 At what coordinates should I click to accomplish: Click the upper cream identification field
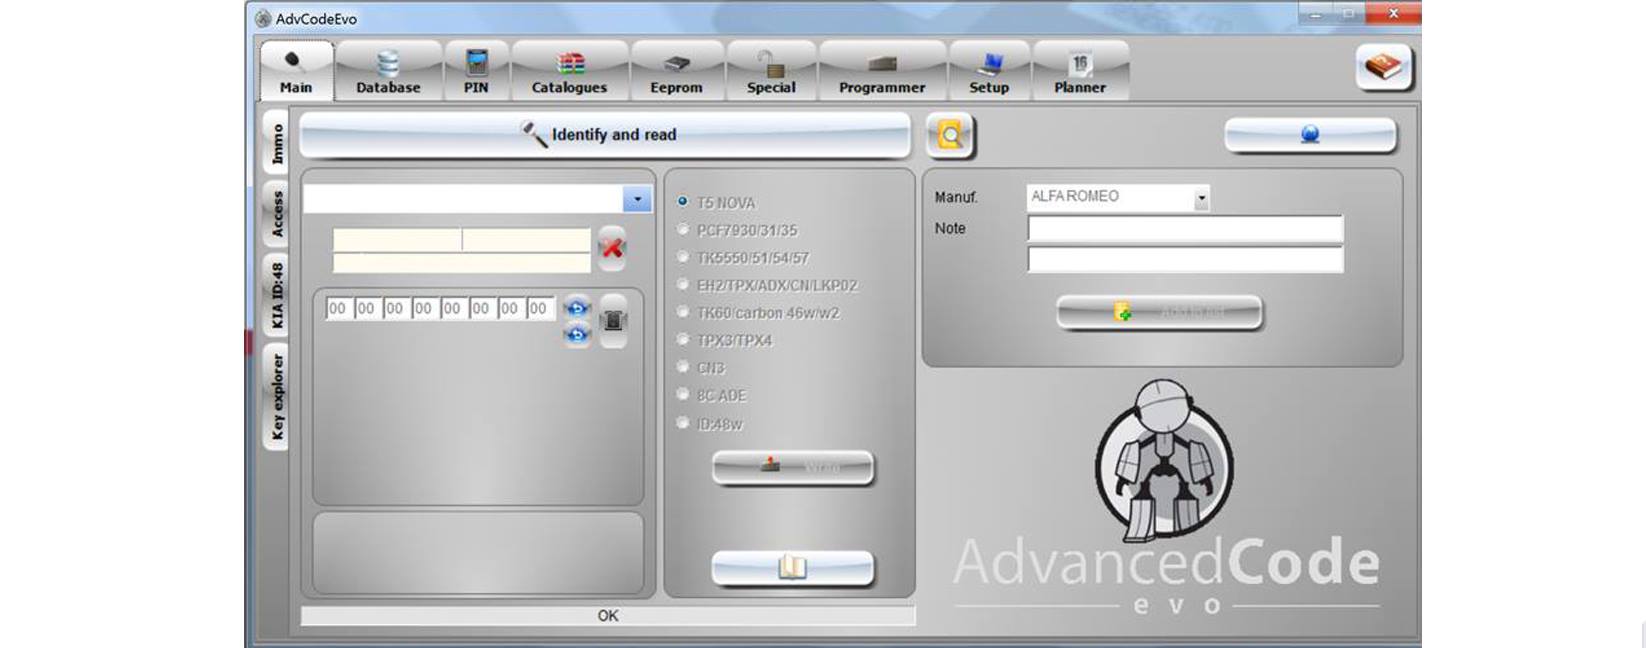461,240
